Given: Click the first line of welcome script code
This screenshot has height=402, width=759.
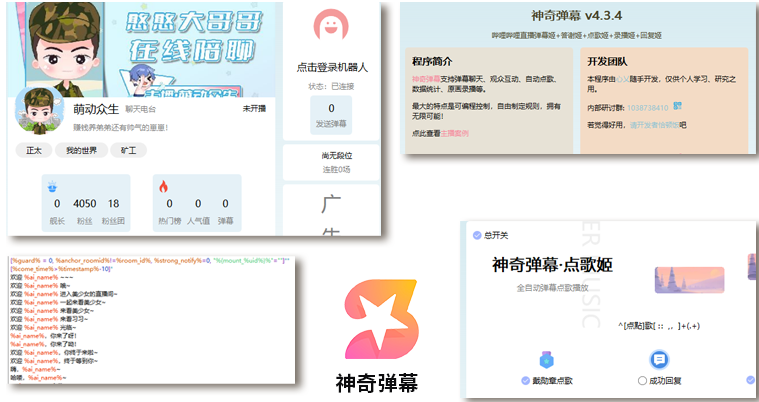Looking at the screenshot, I should (x=149, y=261).
